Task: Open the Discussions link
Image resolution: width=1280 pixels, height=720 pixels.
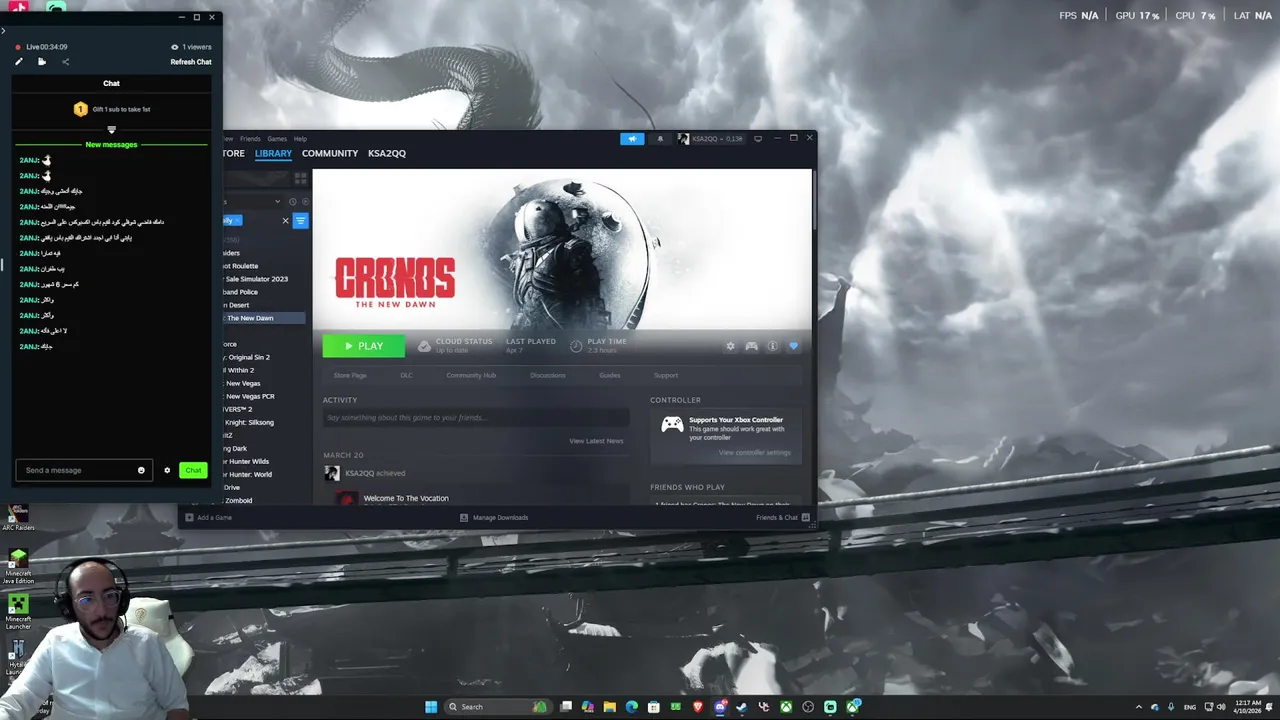Action: pyautogui.click(x=548, y=375)
